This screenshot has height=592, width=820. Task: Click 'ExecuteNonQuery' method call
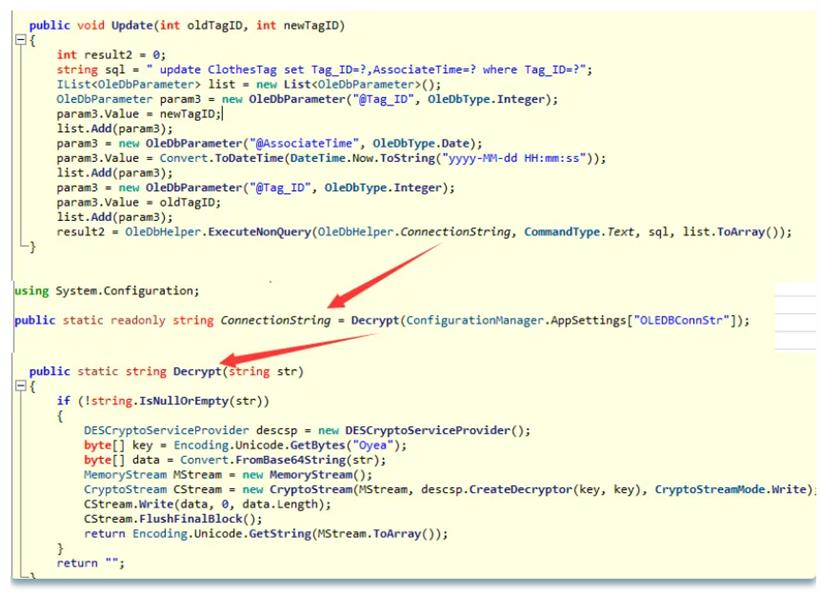click(259, 232)
